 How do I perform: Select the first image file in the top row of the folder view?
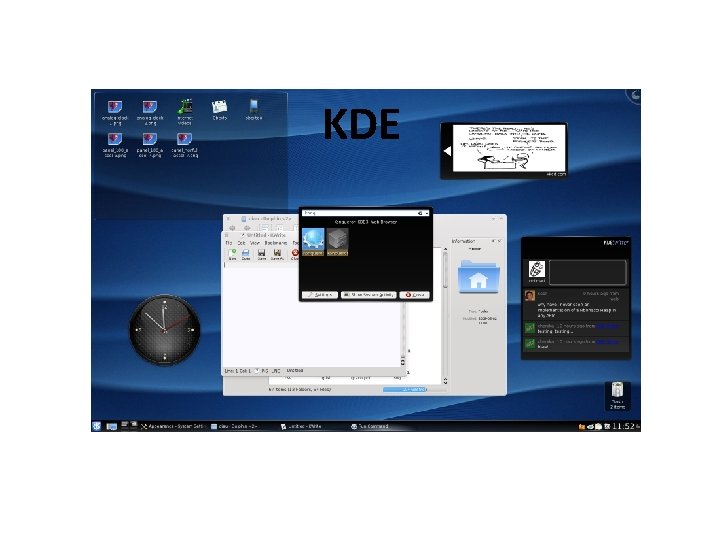click(115, 112)
